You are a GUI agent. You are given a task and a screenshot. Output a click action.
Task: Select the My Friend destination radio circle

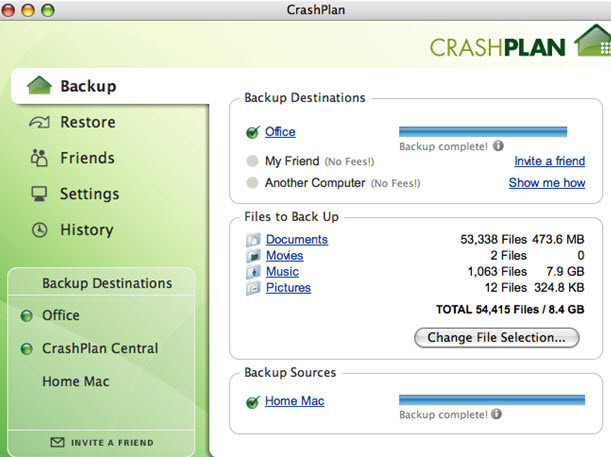click(x=253, y=161)
